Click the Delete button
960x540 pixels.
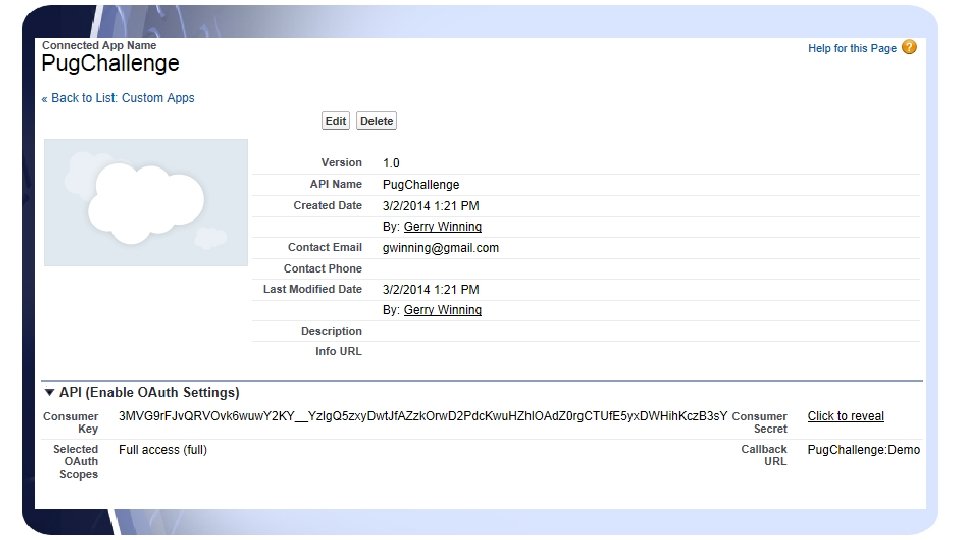(x=377, y=121)
